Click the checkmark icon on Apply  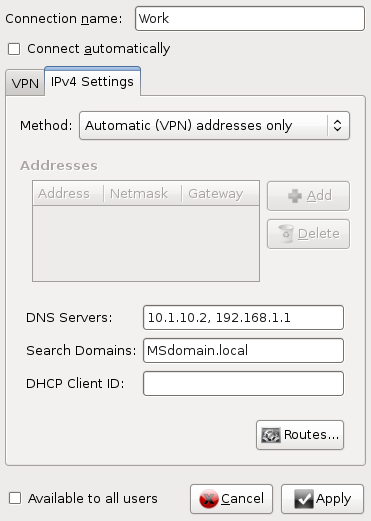[304, 499]
